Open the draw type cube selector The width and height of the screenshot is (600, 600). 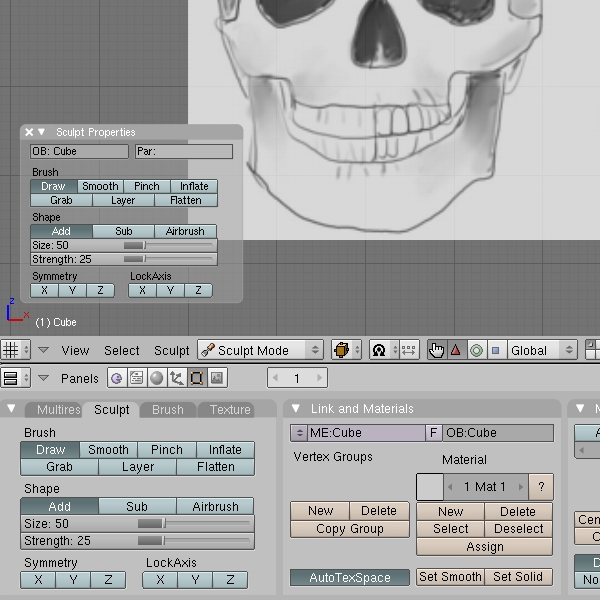(x=346, y=350)
